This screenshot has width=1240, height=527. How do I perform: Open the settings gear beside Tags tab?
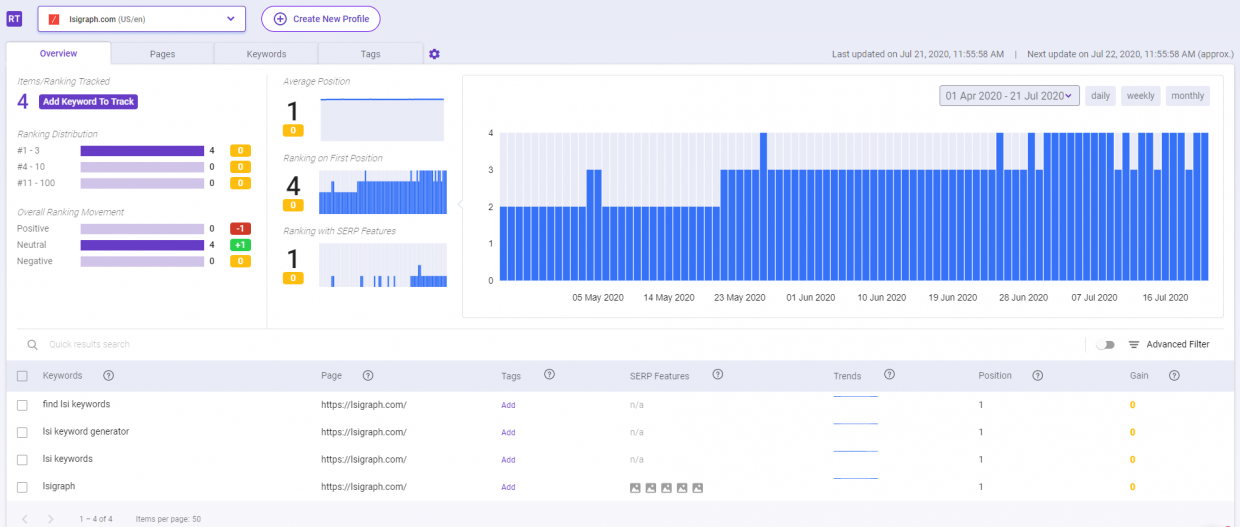[434, 54]
